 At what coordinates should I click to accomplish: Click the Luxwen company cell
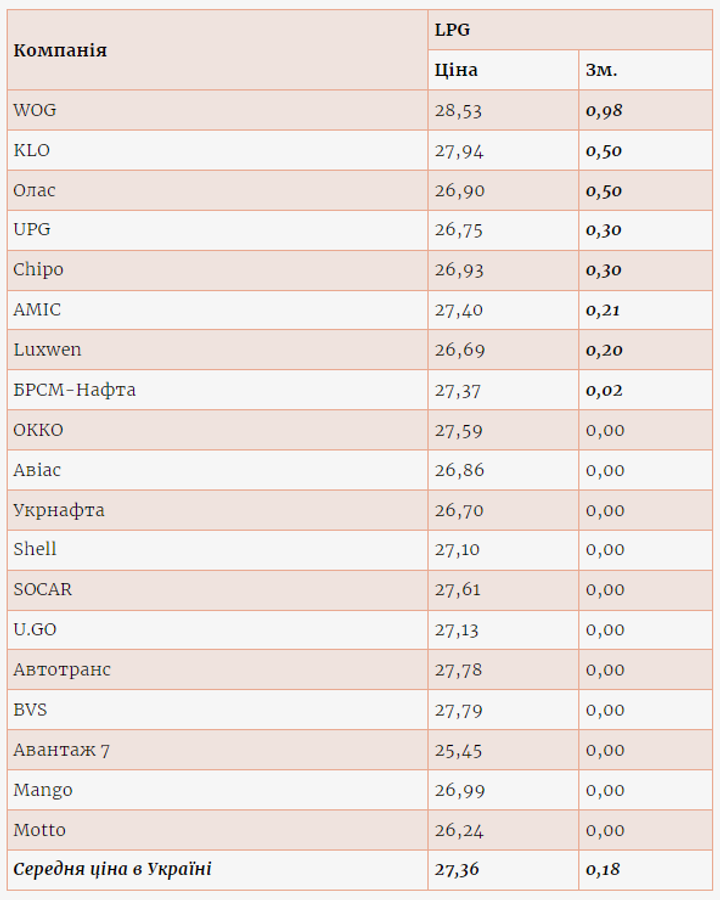click(47, 350)
